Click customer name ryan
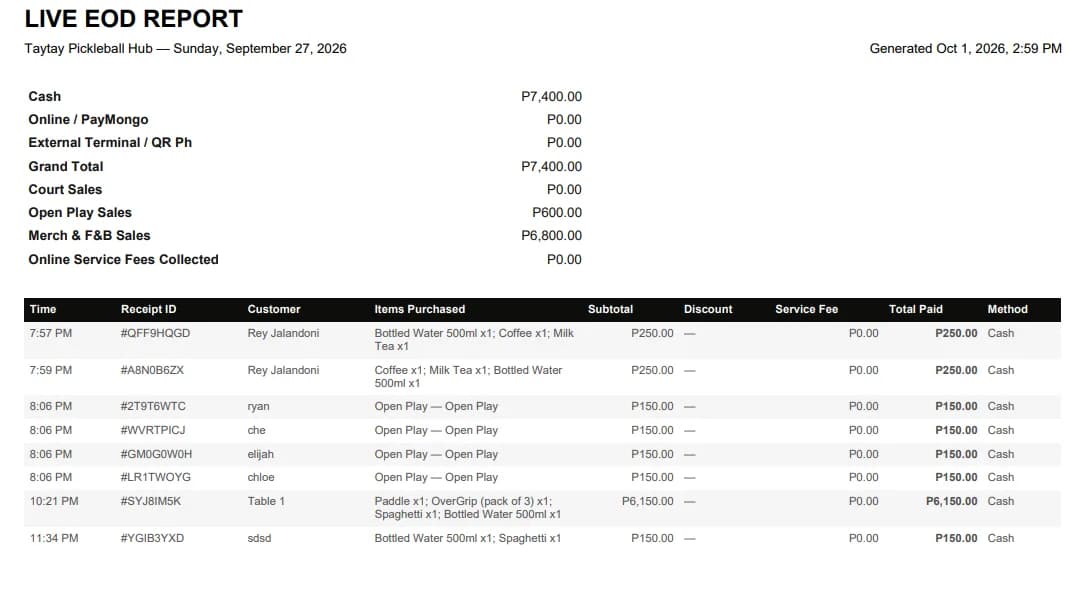 coord(259,407)
